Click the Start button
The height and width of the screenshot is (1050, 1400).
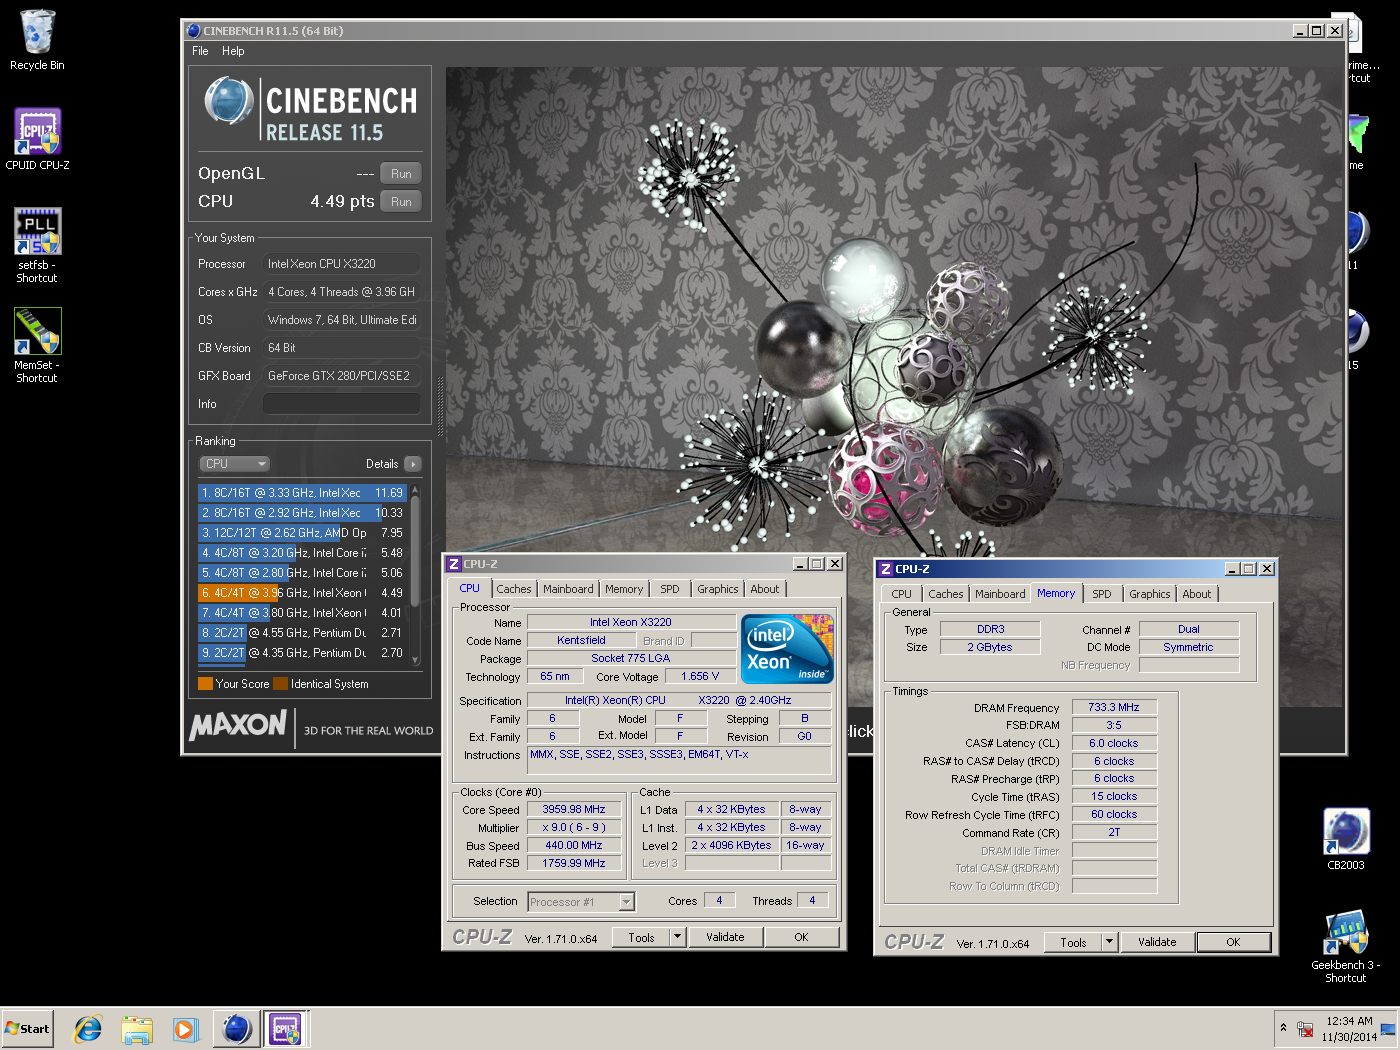(x=27, y=1028)
